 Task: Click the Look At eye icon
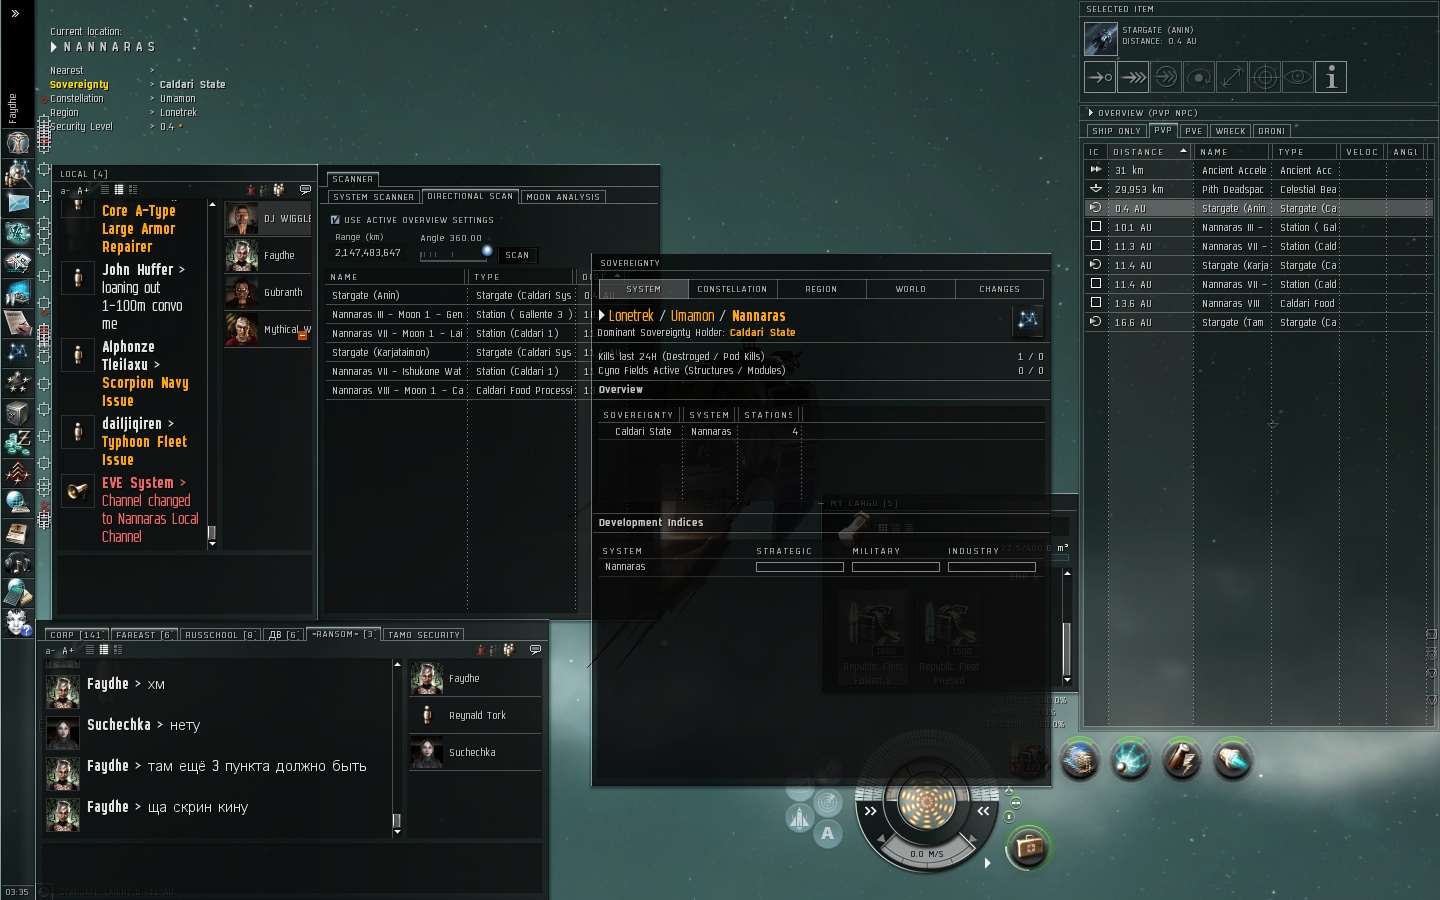click(x=1298, y=77)
